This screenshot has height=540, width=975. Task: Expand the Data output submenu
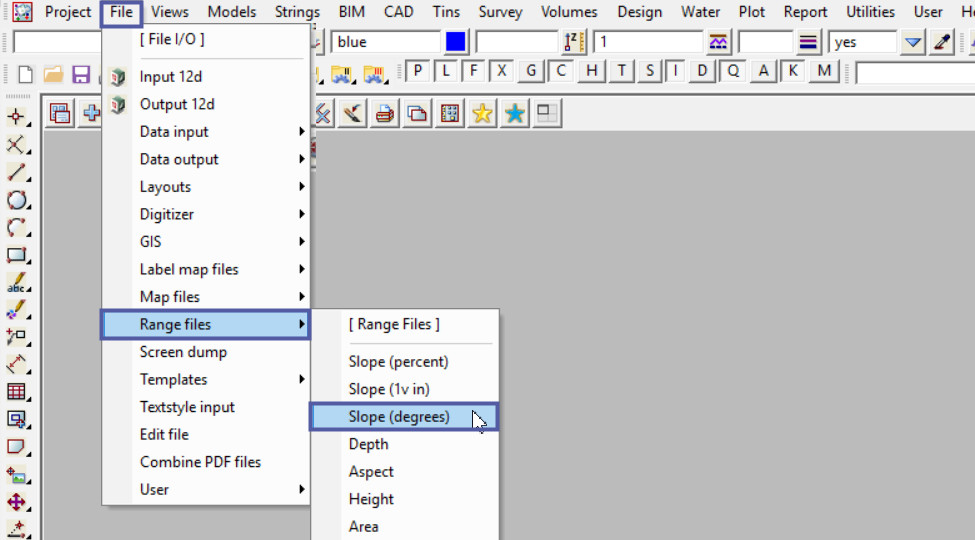pos(206,159)
